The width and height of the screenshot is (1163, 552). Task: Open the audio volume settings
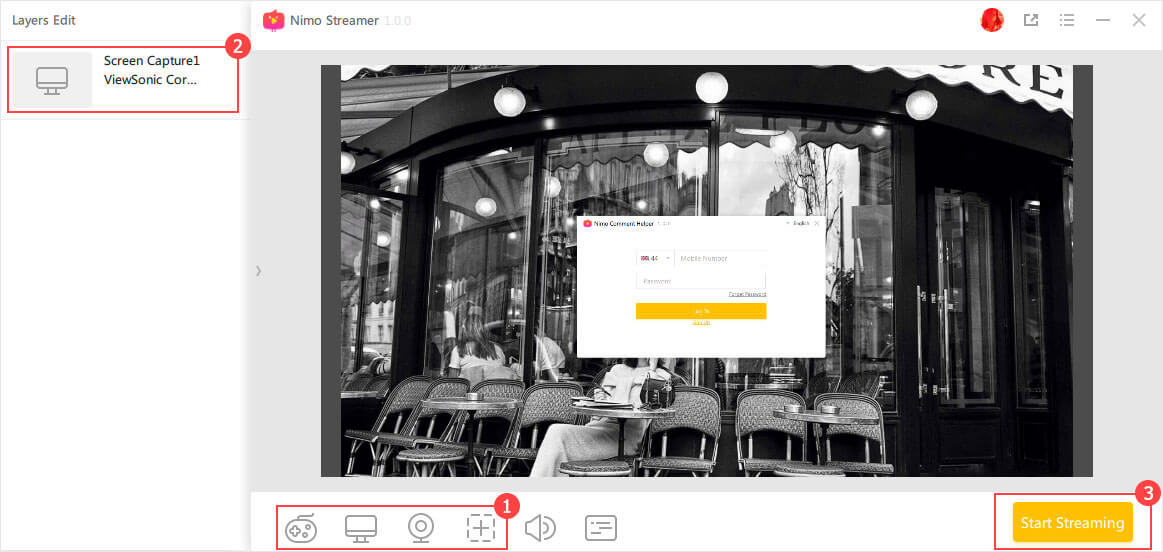pyautogui.click(x=540, y=528)
